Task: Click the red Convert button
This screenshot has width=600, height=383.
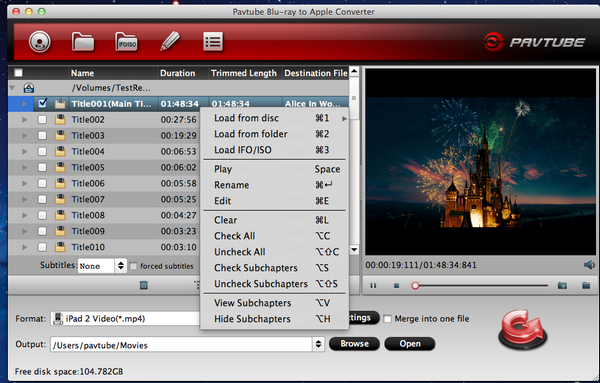Action: point(523,330)
